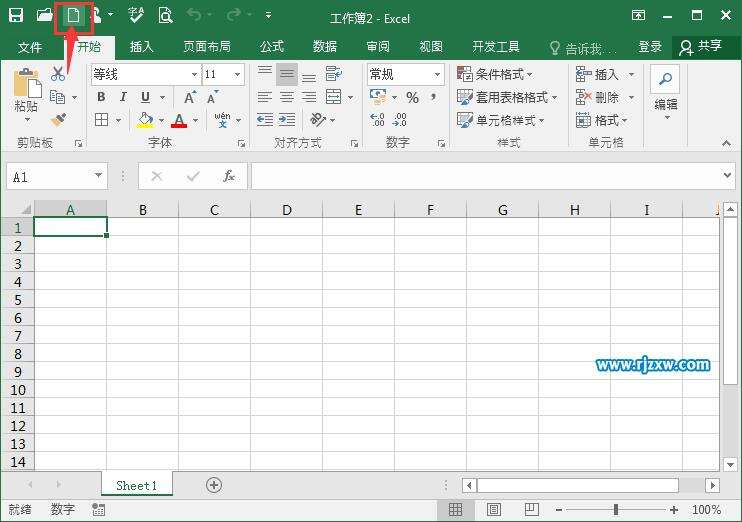Click the Increase font size icon
This screenshot has height=522, width=742.
[x=190, y=97]
